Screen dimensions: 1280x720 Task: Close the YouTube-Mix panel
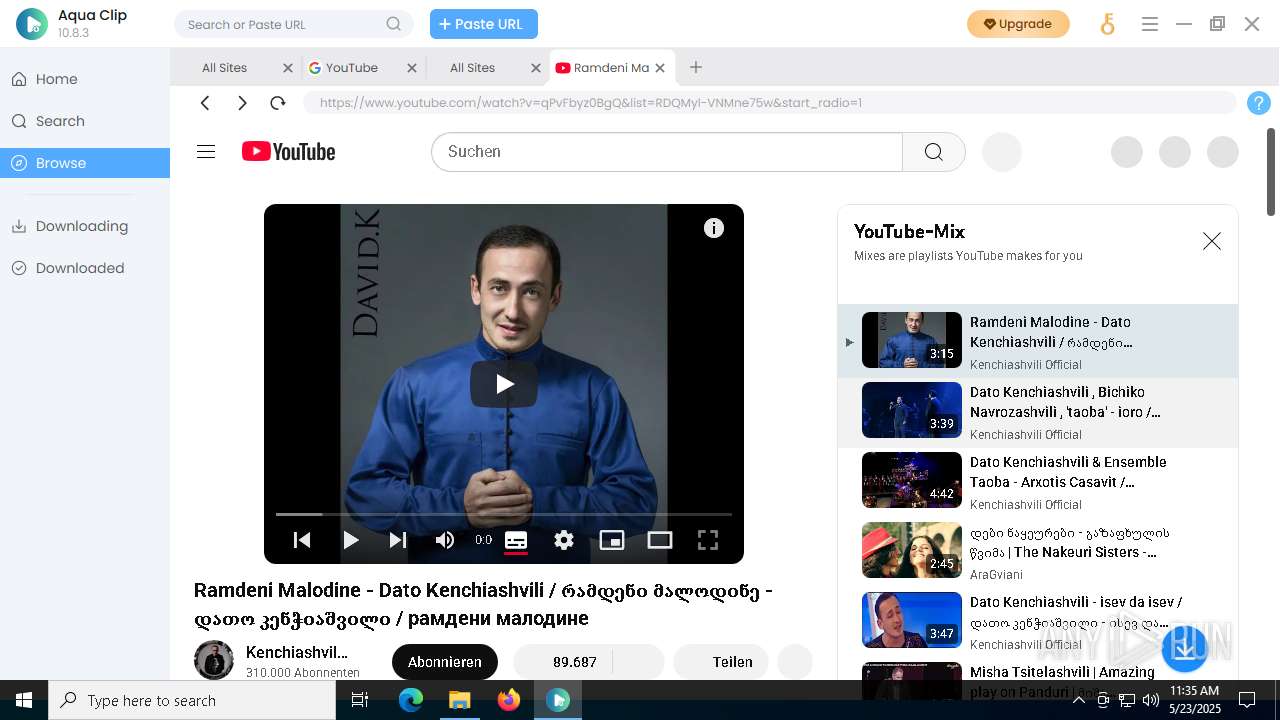pos(1212,241)
